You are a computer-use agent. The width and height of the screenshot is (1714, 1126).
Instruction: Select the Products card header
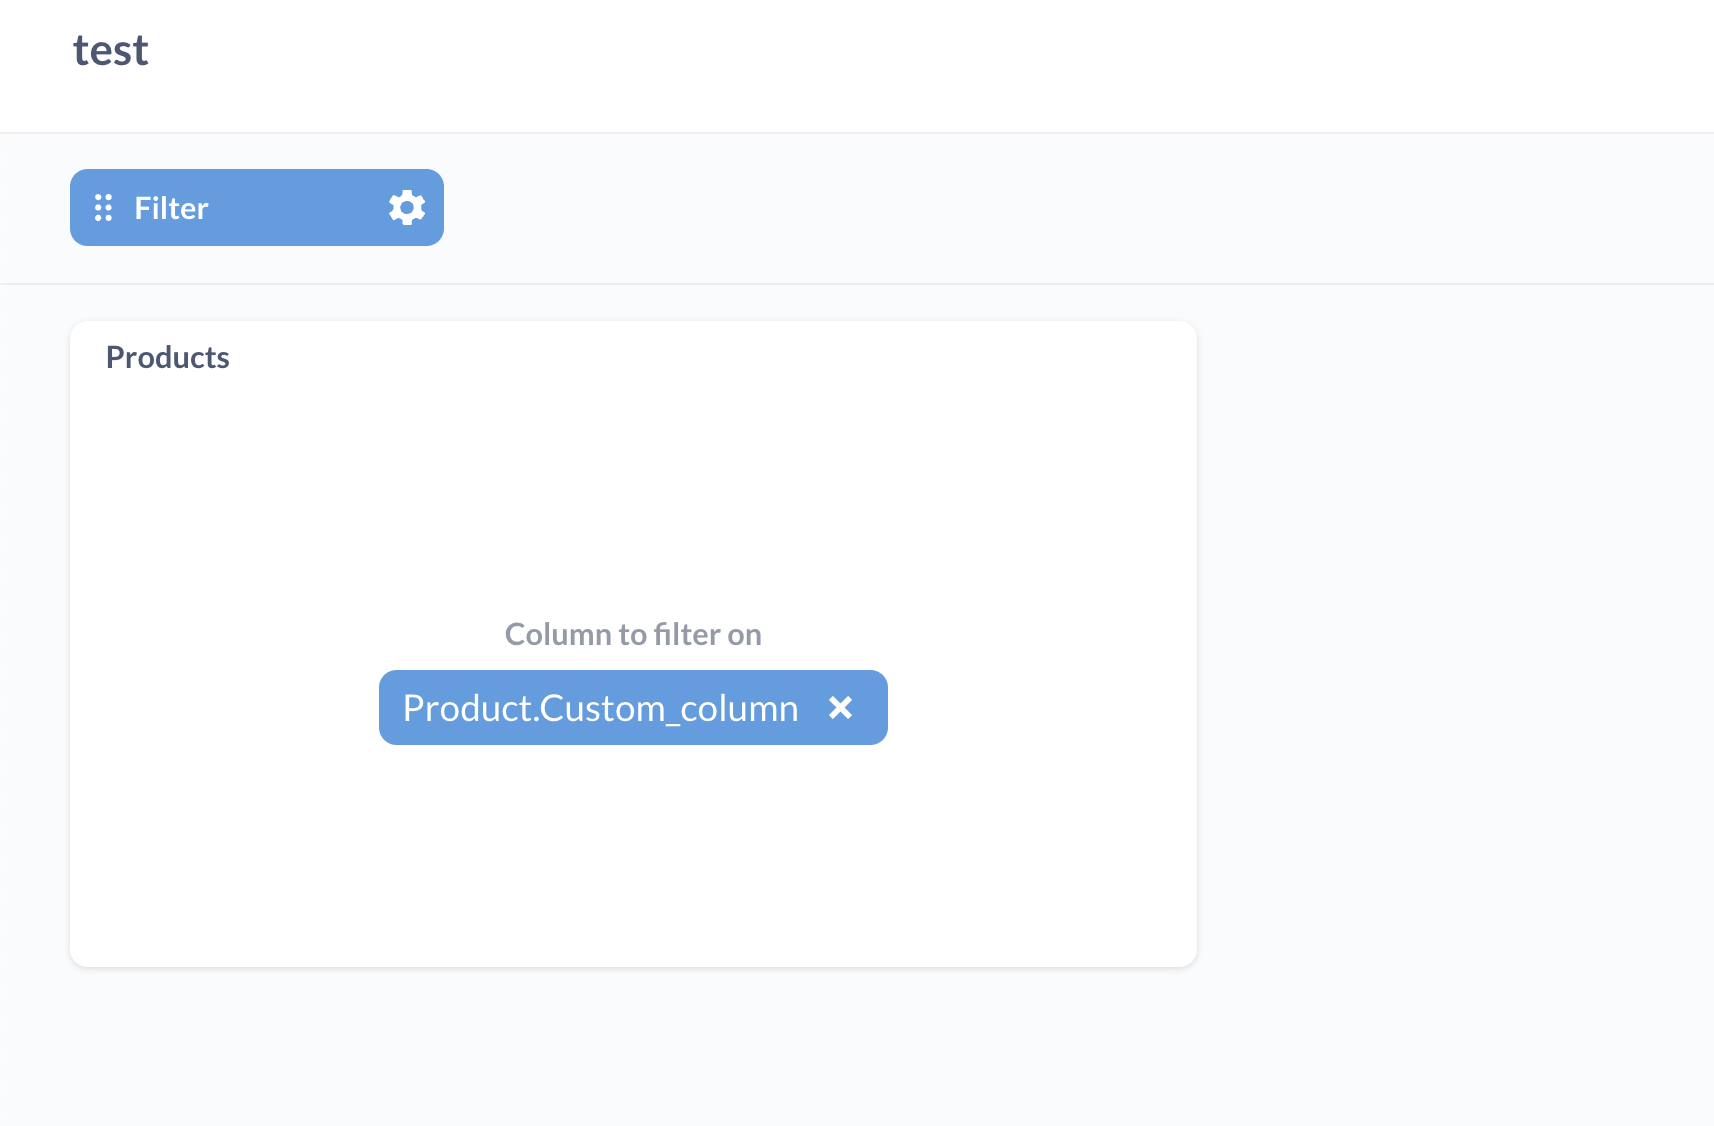pos(168,357)
